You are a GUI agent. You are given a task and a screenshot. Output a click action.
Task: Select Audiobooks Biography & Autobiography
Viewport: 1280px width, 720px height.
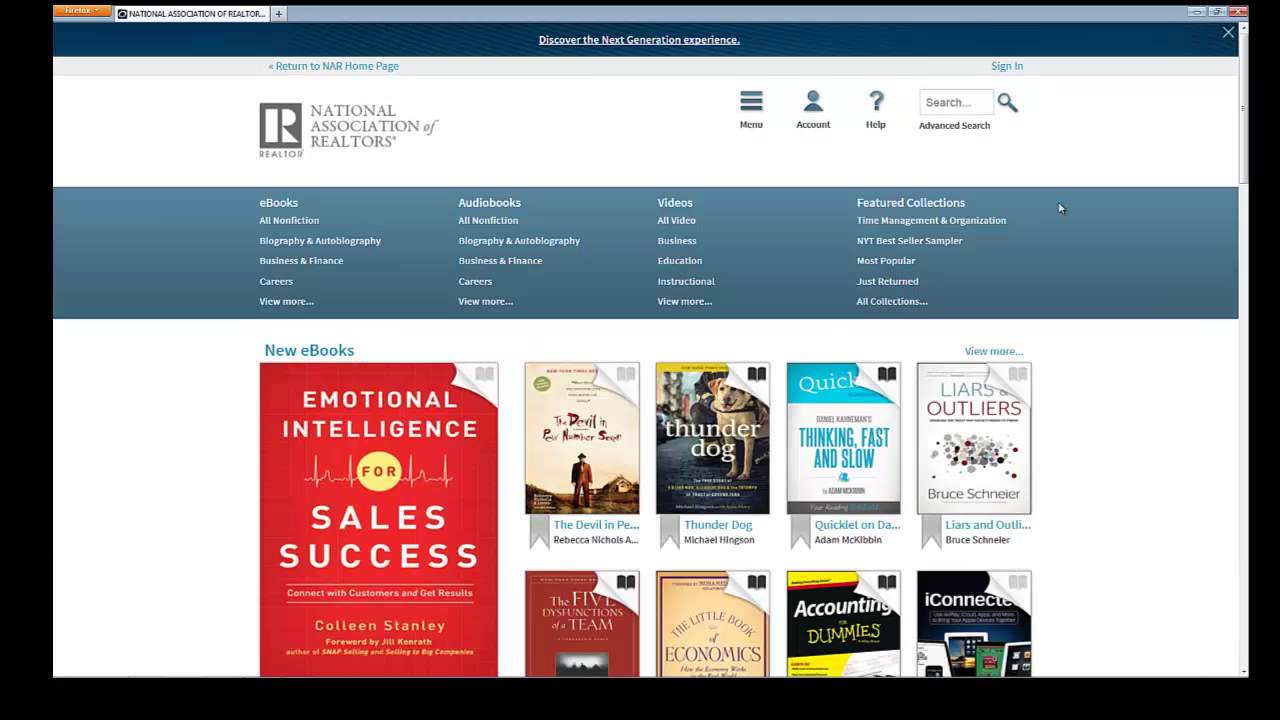(x=519, y=241)
